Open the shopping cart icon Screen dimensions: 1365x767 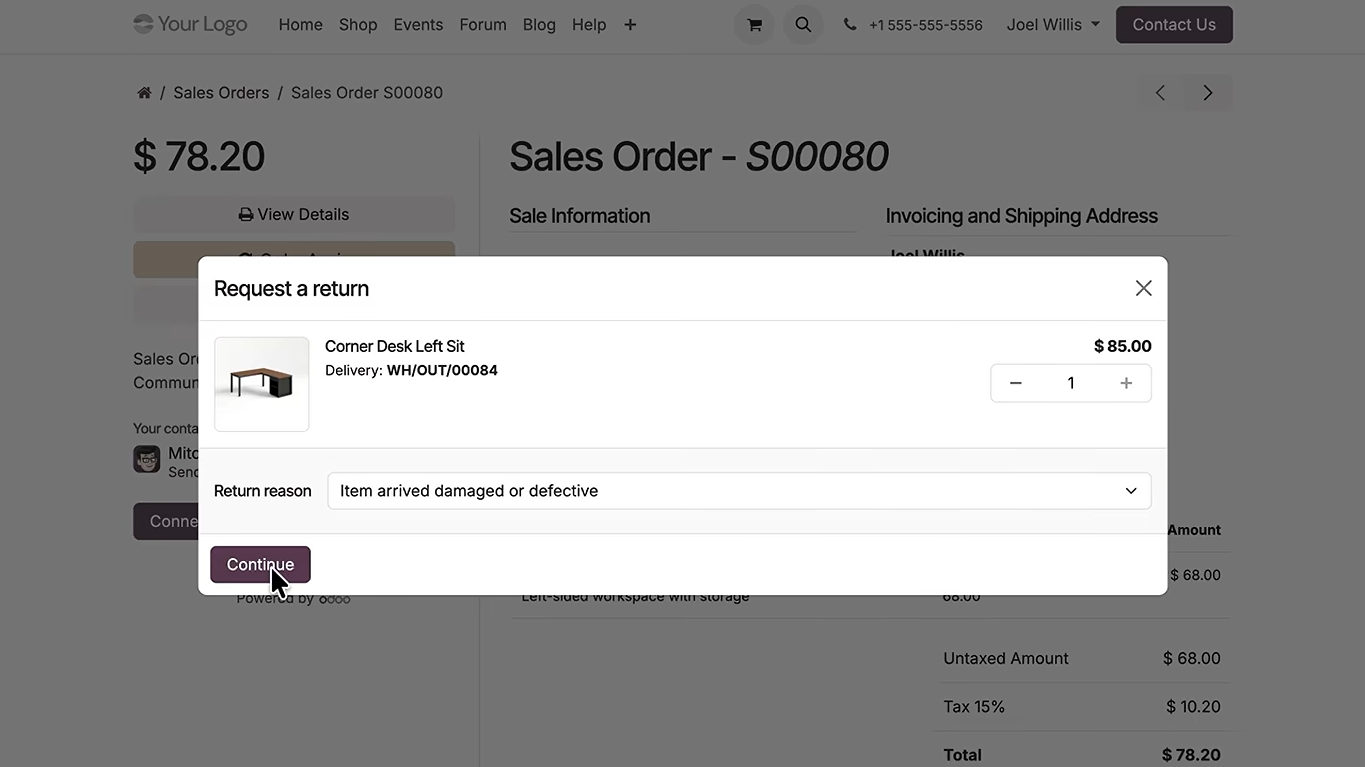(x=754, y=25)
